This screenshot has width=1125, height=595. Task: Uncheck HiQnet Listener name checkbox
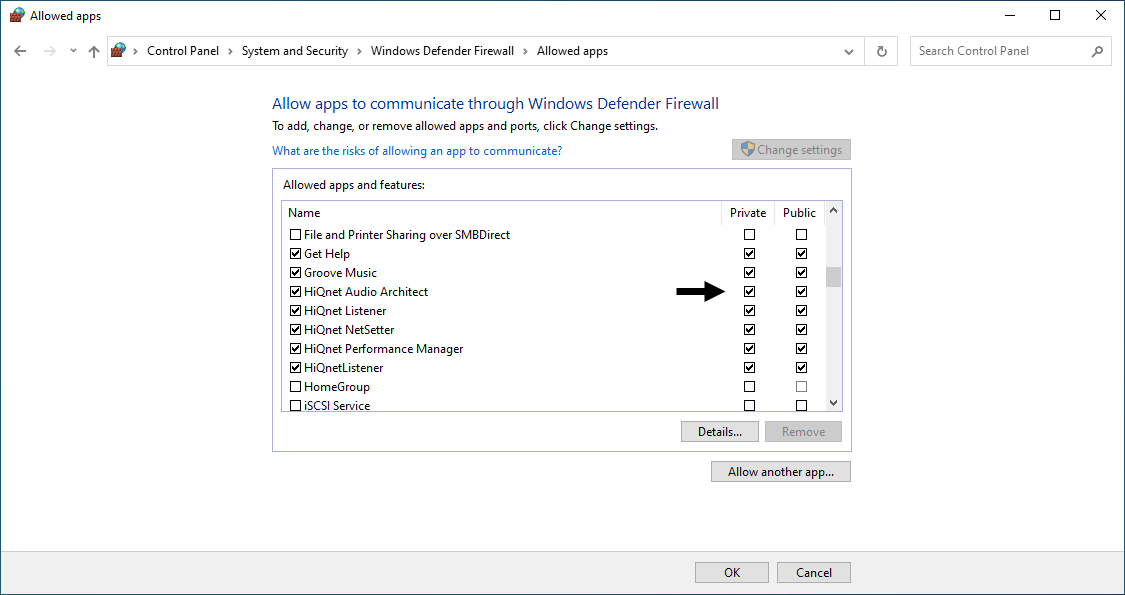[x=295, y=311]
